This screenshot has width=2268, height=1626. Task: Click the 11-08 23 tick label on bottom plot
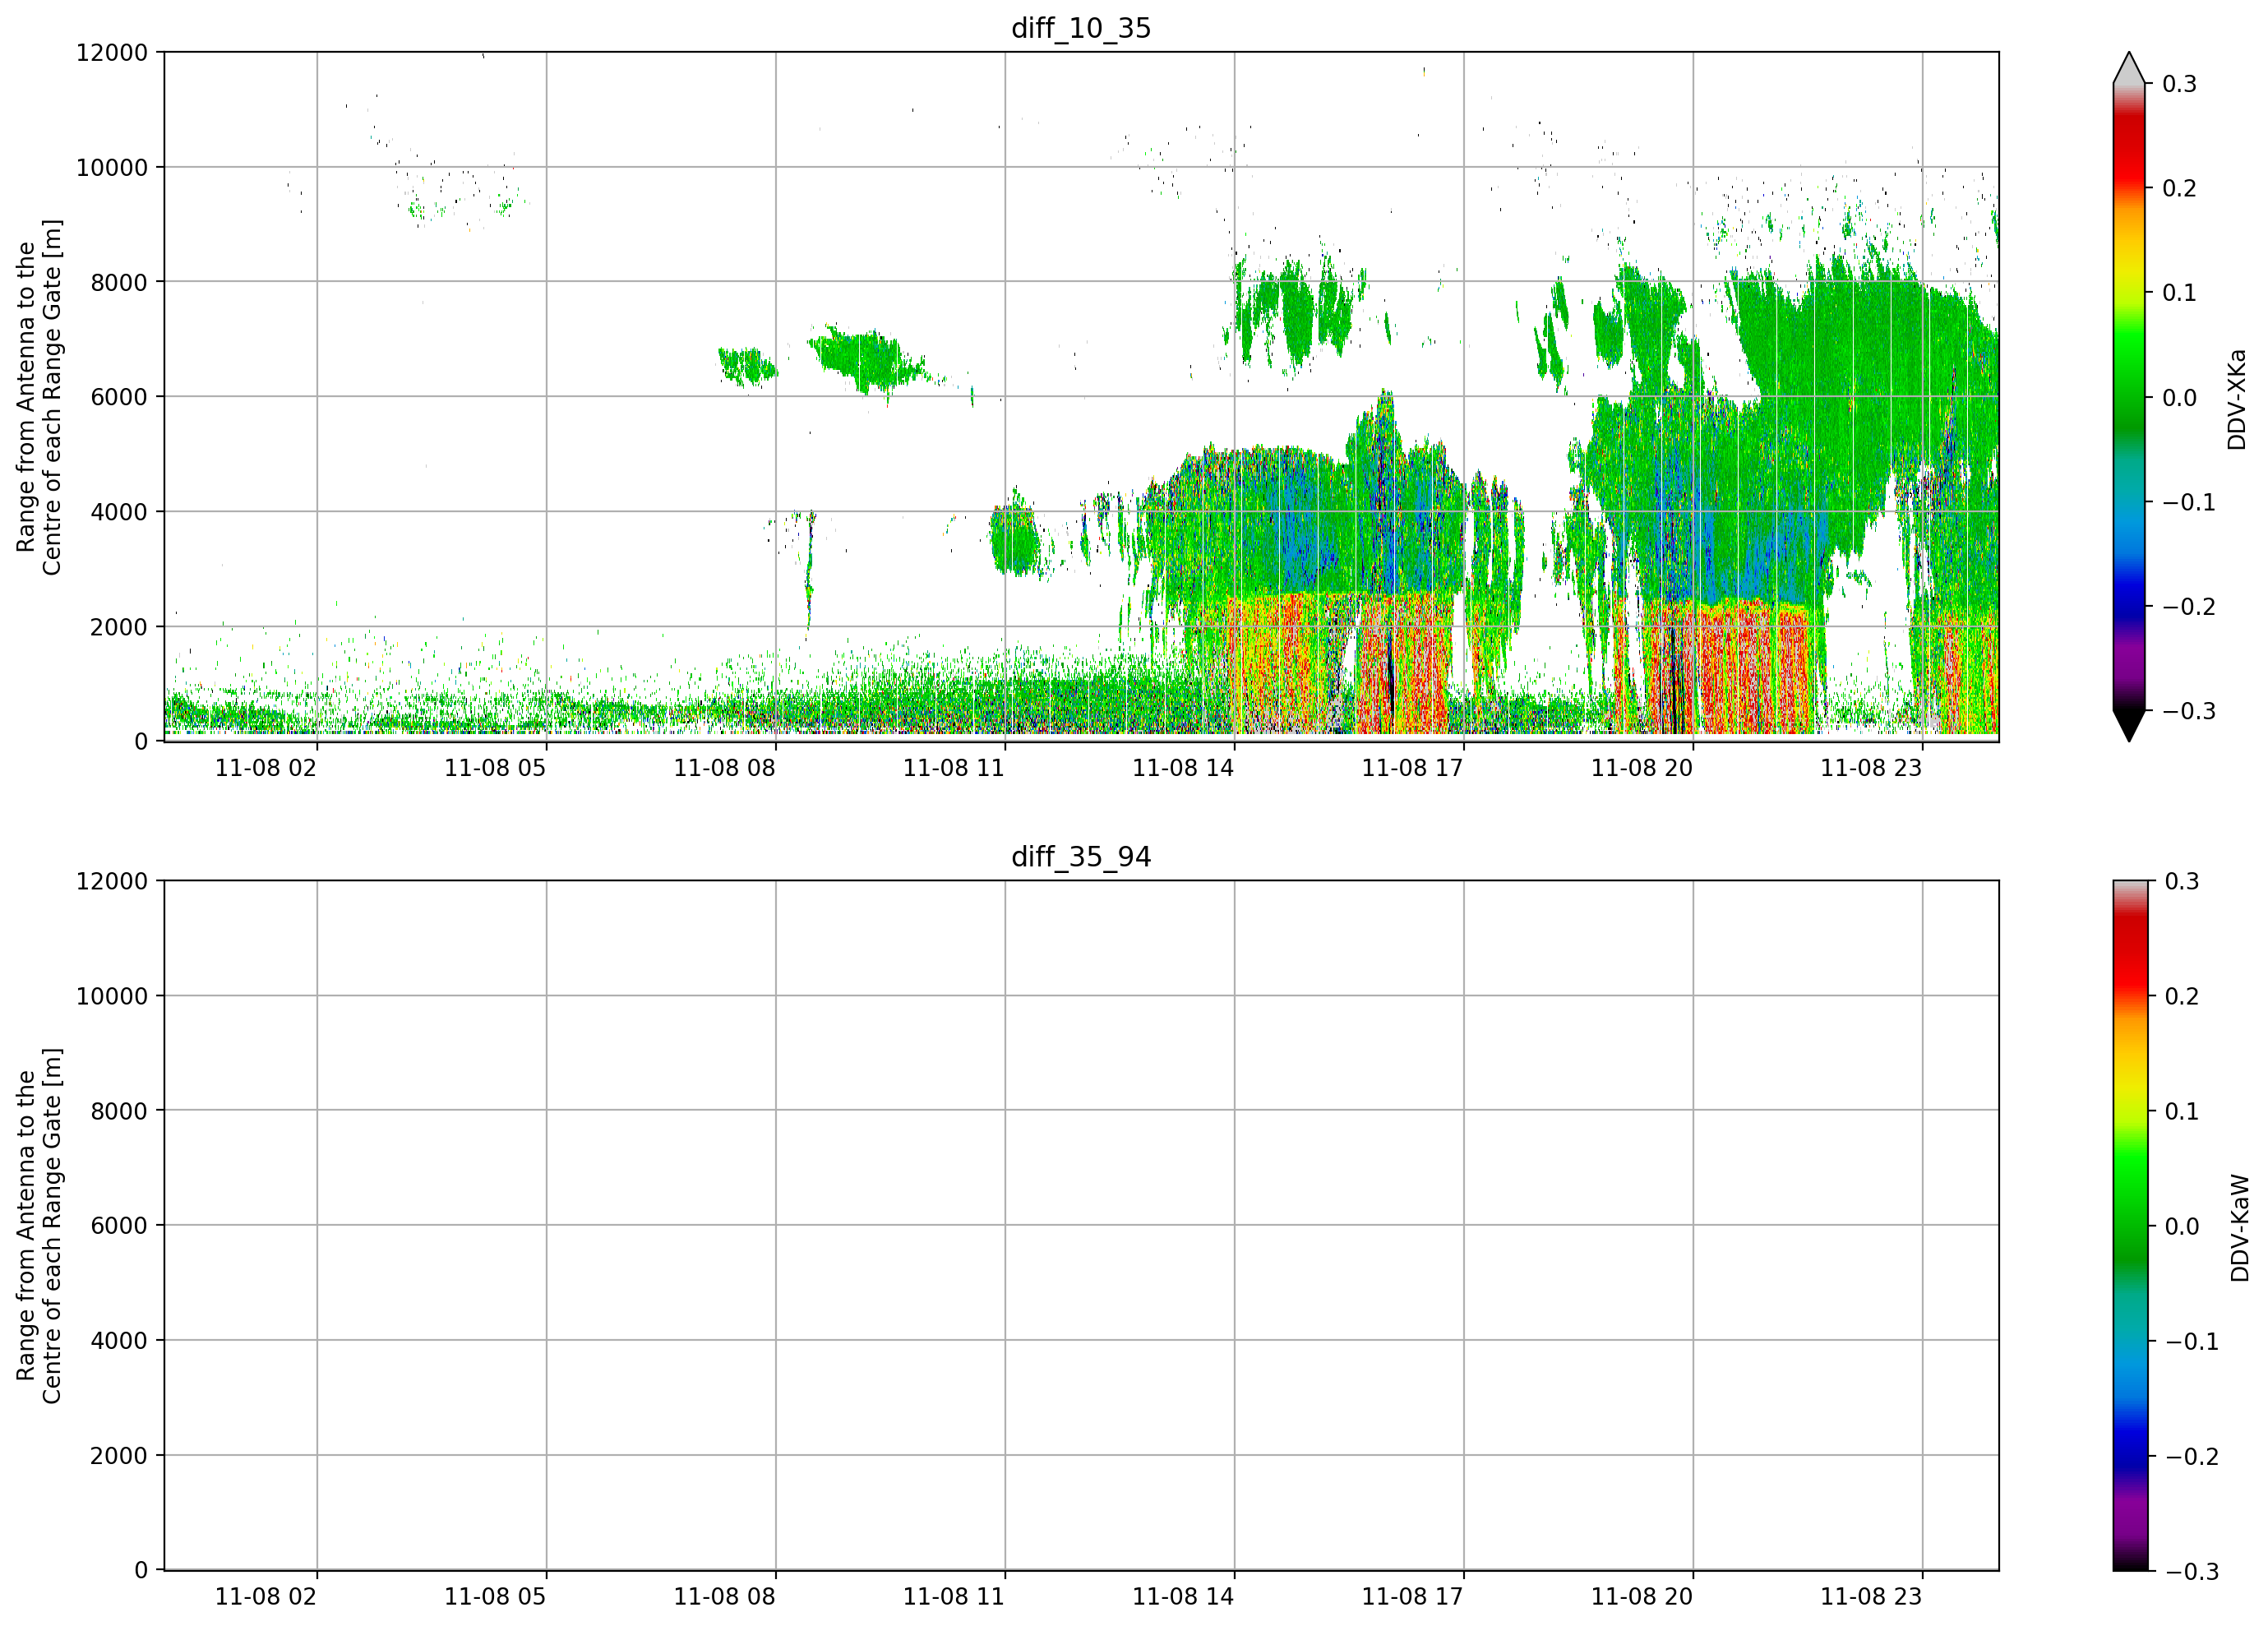(x=1871, y=1597)
